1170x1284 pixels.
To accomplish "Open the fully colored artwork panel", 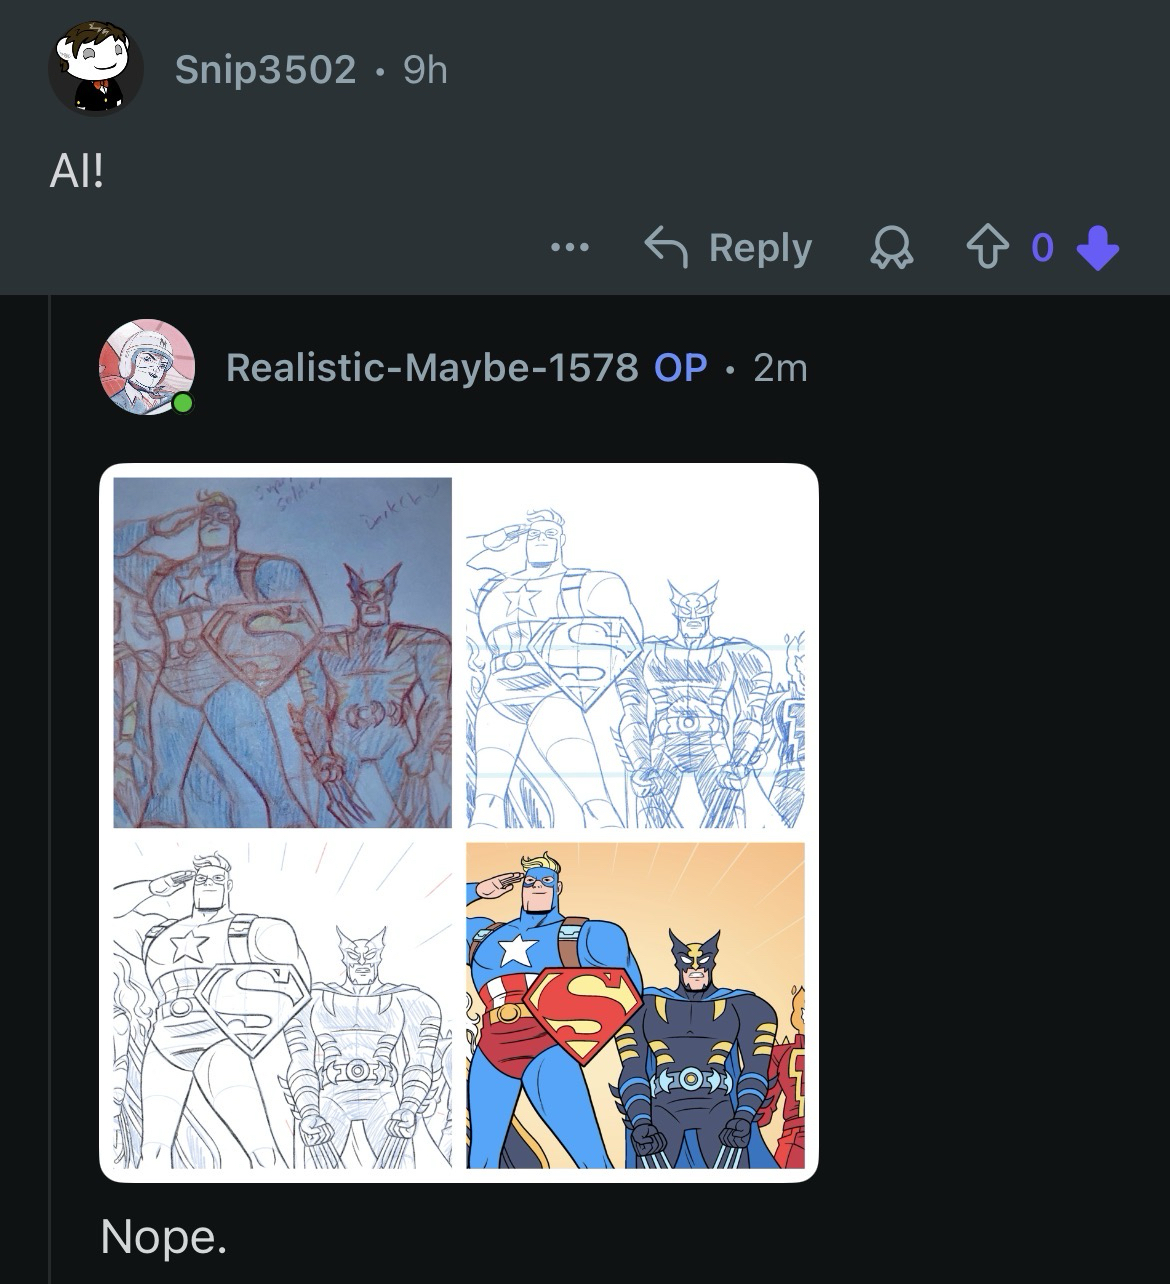I will click(635, 1005).
